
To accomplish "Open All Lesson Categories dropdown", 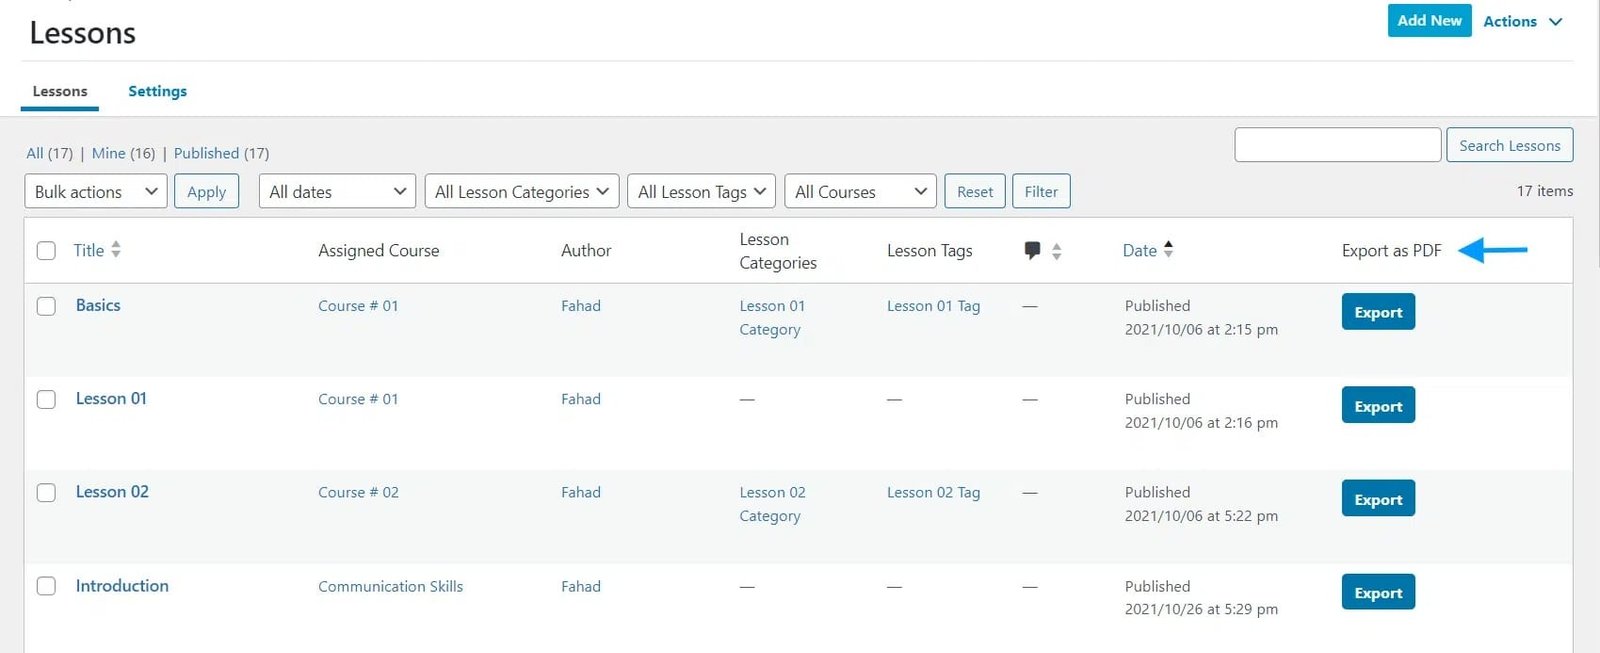I will pos(521,192).
